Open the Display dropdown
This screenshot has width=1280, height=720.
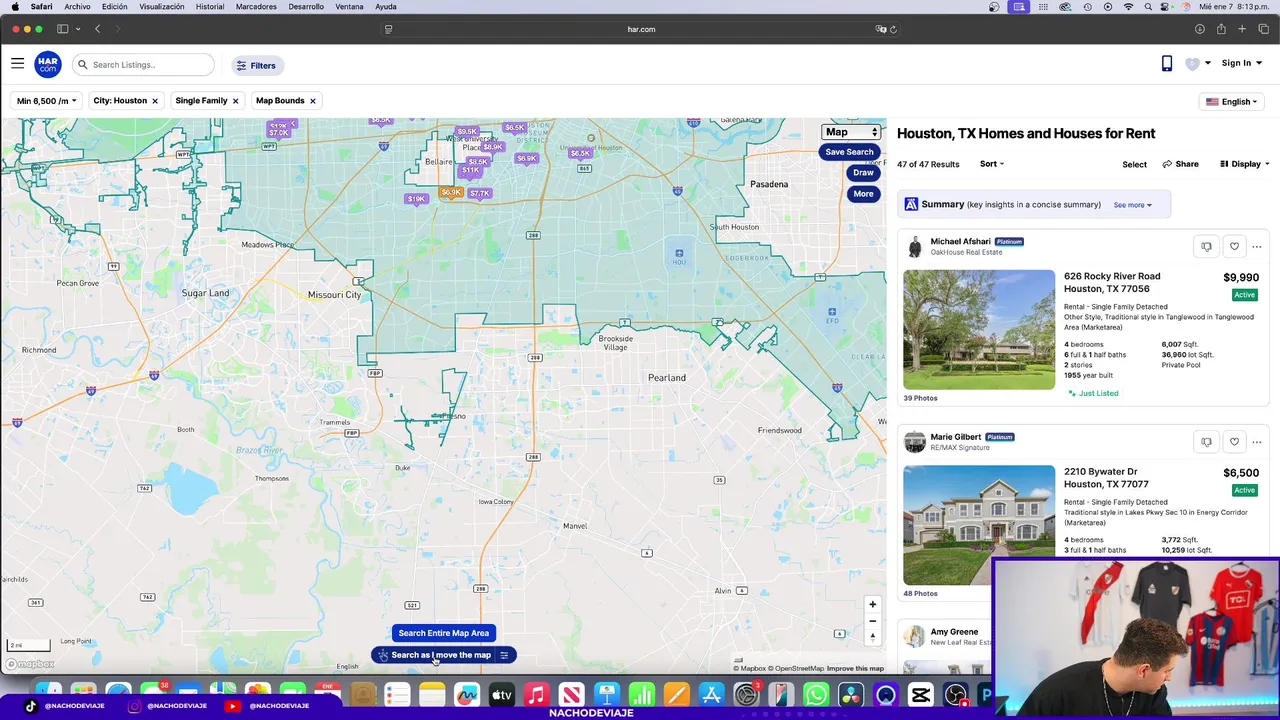(1245, 164)
